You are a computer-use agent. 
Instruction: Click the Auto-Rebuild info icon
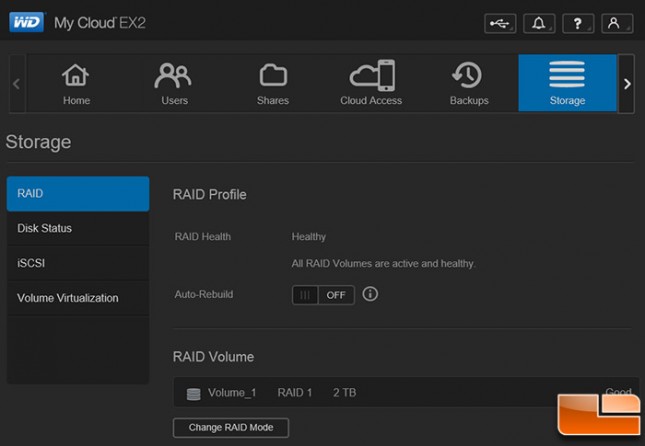(370, 294)
